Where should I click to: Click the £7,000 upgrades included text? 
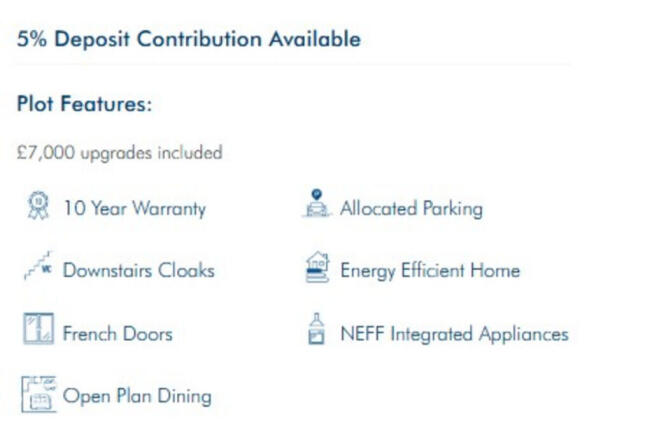pos(120,153)
